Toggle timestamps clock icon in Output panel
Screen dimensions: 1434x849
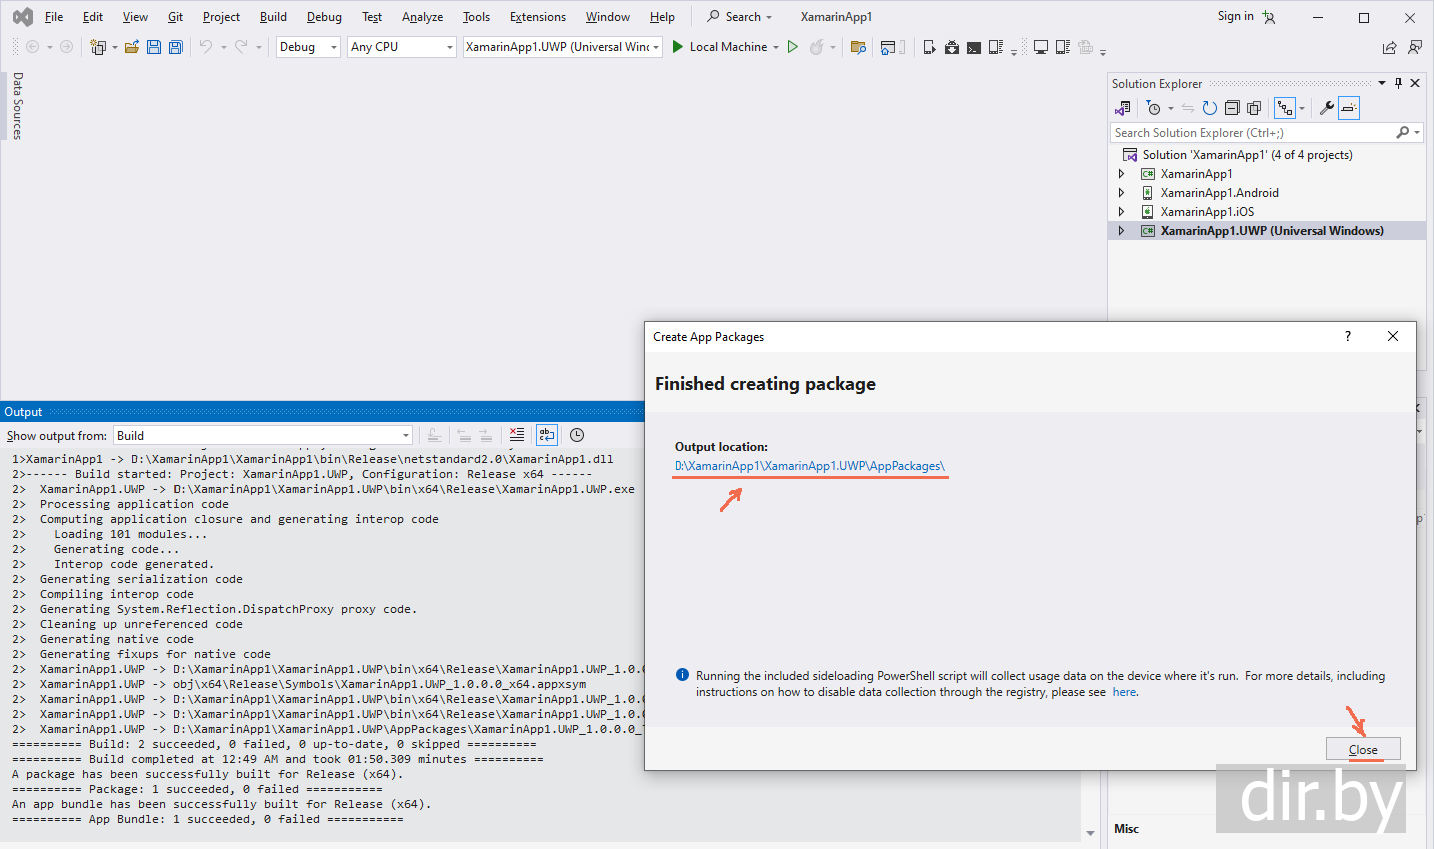pos(577,435)
